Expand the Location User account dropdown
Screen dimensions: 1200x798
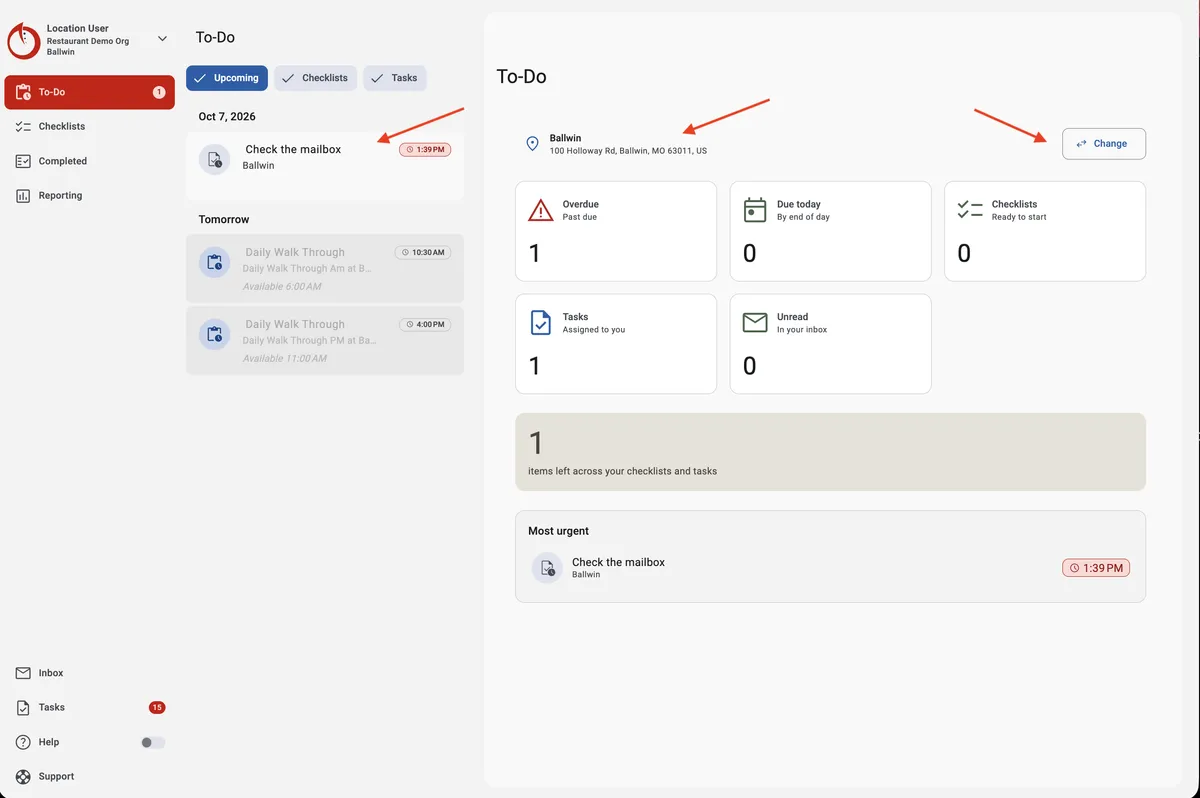pyautogui.click(x=162, y=39)
